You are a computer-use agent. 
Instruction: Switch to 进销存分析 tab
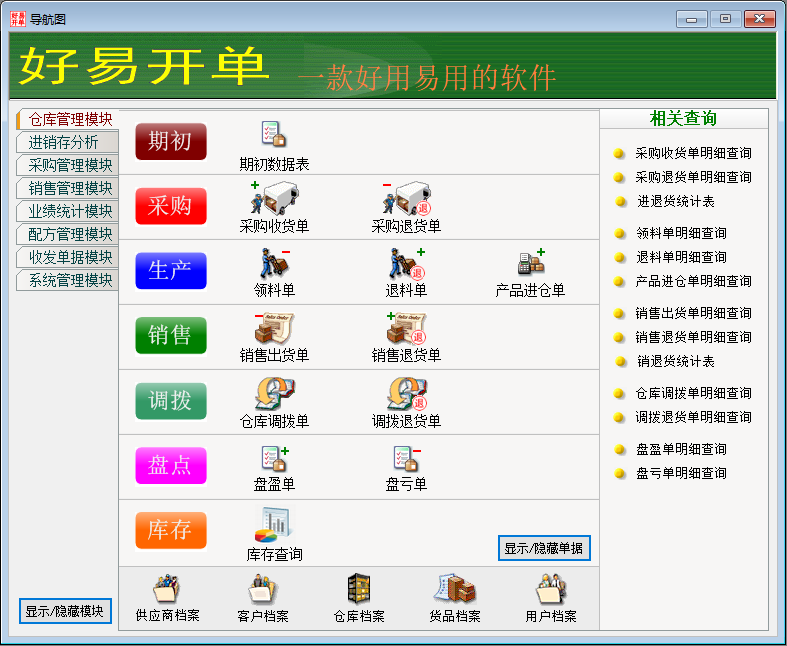click(64, 142)
